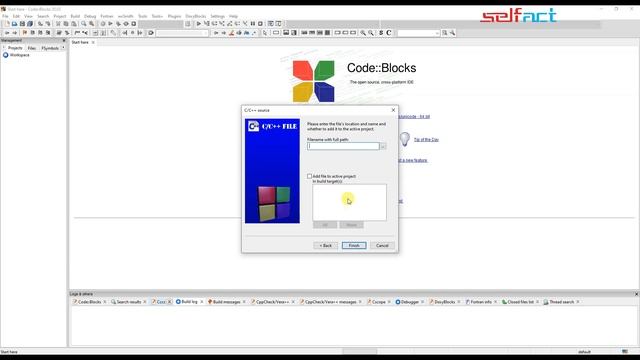Image resolution: width=640 pixels, height=360 pixels.
Task: Click the Stop debugger icon
Action: pos(260,24)
